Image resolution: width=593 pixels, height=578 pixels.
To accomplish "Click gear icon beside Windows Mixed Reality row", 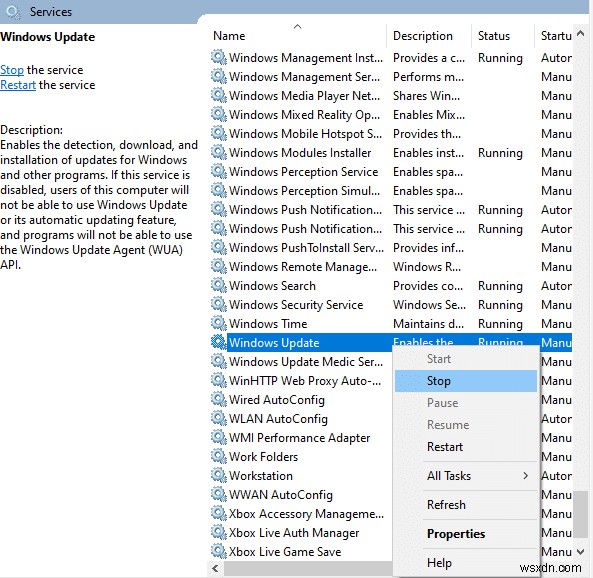I will point(219,114).
